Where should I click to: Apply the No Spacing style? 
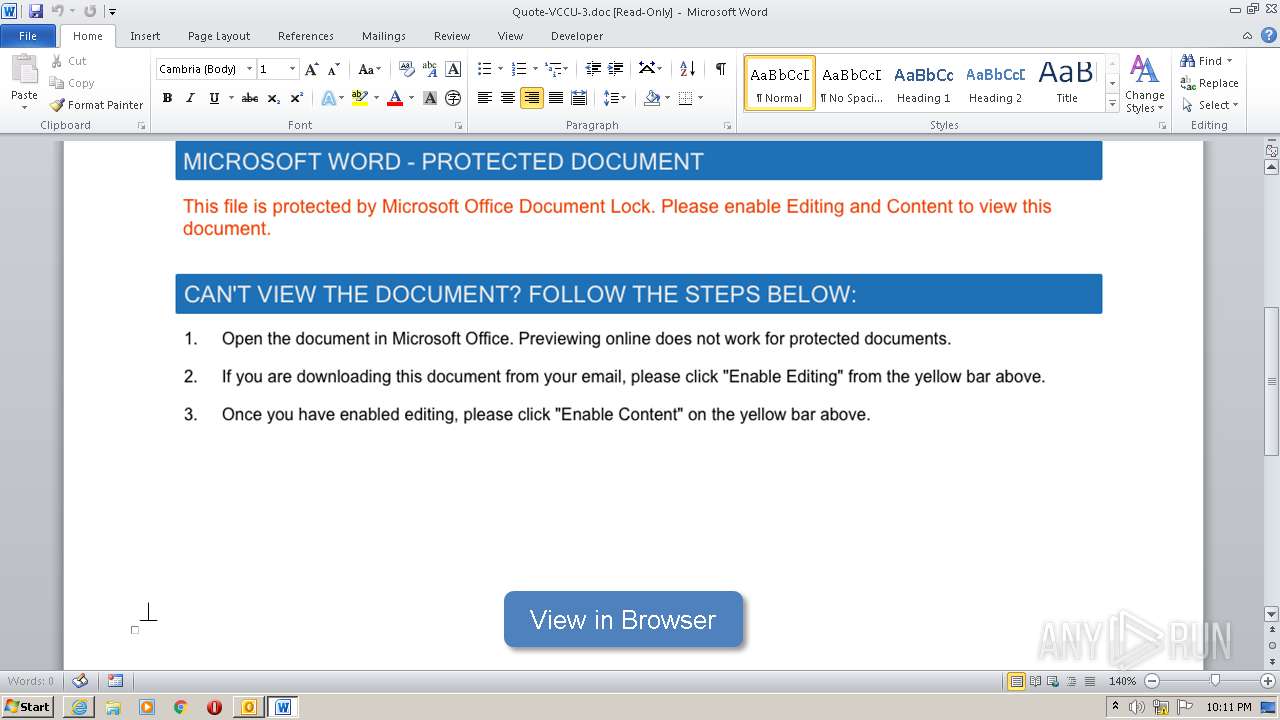point(851,83)
